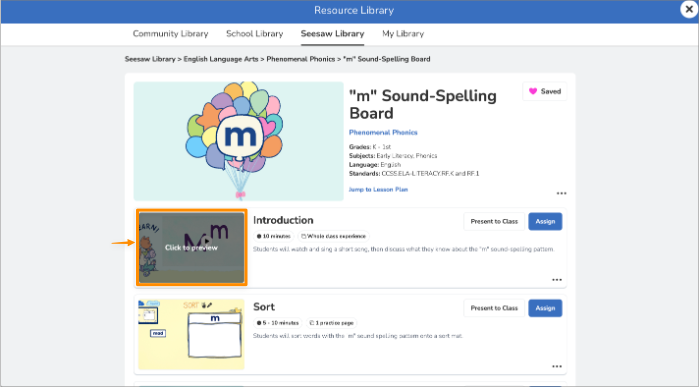This screenshot has width=699, height=387.
Task: Toggle the pink heart Saved button
Action: click(544, 91)
